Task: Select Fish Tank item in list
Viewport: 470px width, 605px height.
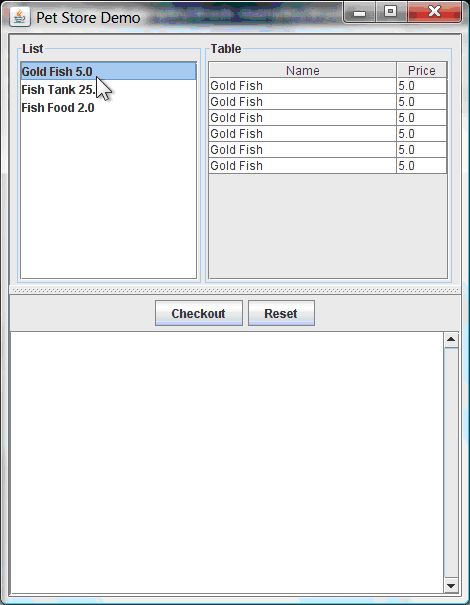Action: point(108,90)
